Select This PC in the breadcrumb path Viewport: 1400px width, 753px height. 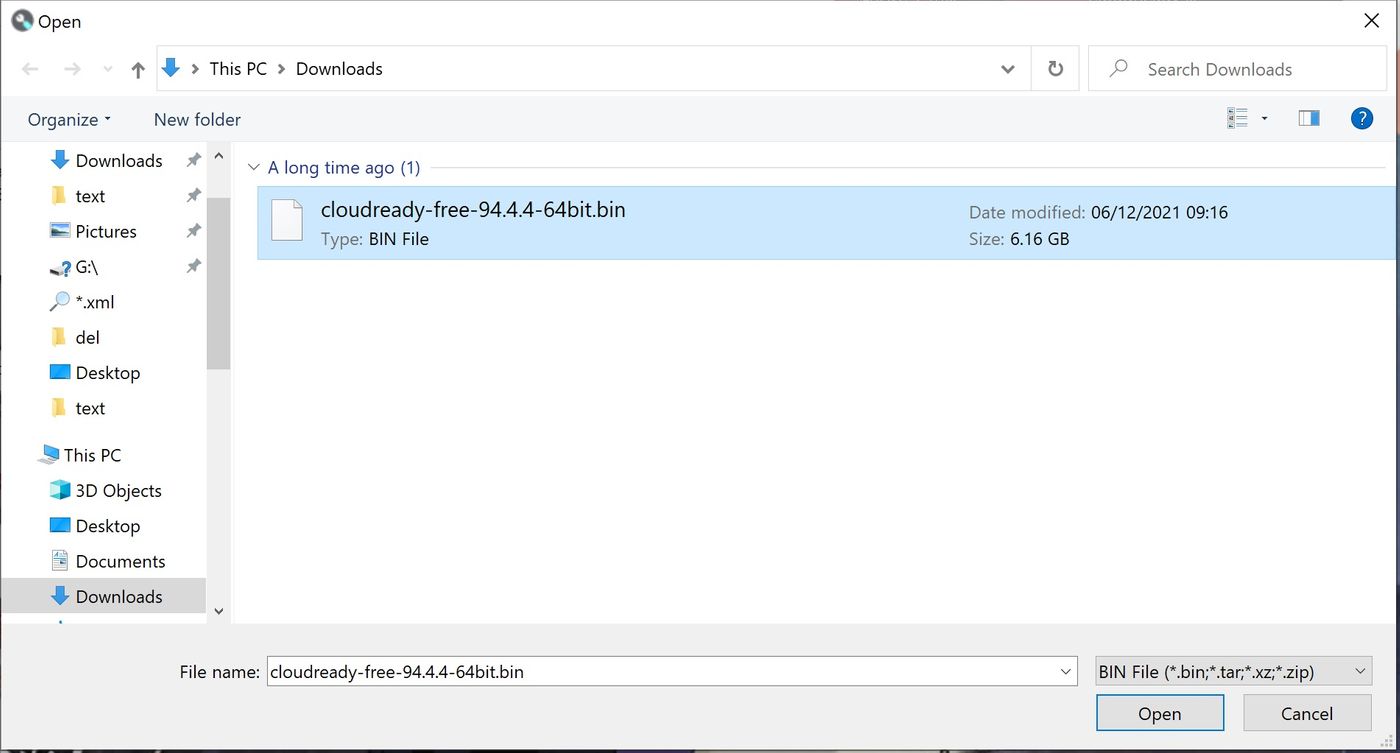[238, 69]
